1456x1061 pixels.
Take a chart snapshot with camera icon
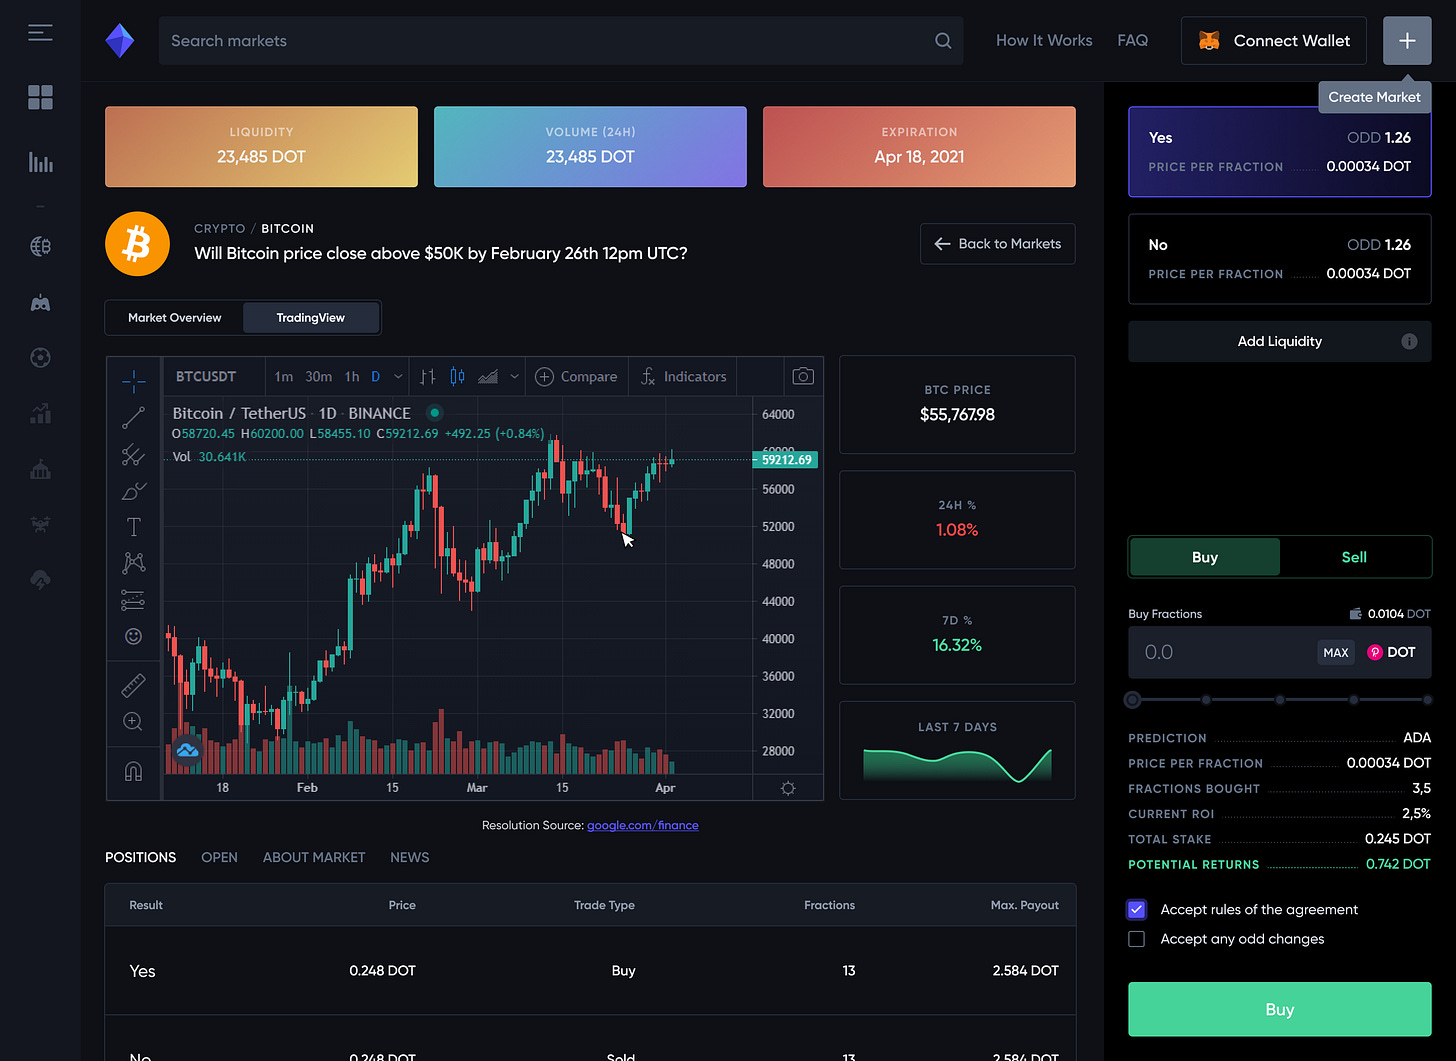(803, 376)
